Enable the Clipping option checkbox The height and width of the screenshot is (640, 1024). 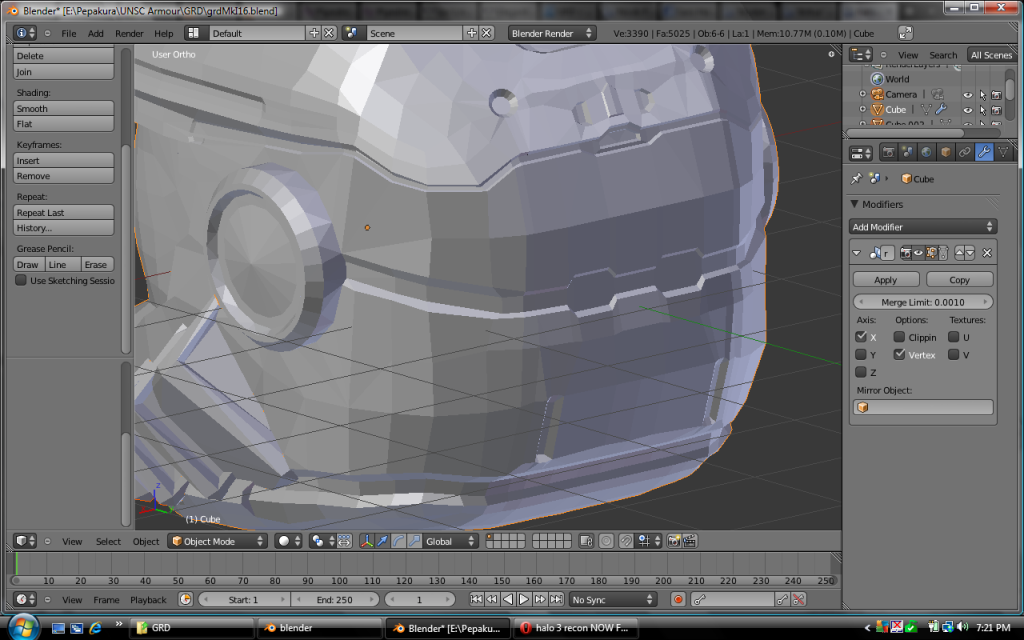coord(899,337)
